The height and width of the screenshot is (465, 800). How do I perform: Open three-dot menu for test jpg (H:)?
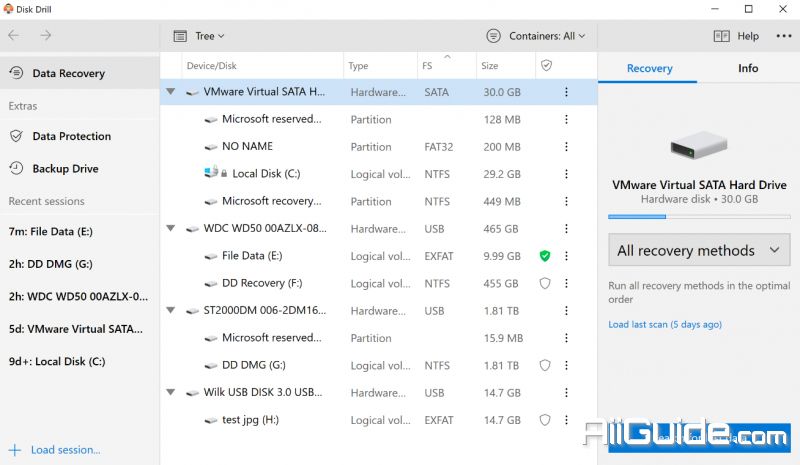566,420
